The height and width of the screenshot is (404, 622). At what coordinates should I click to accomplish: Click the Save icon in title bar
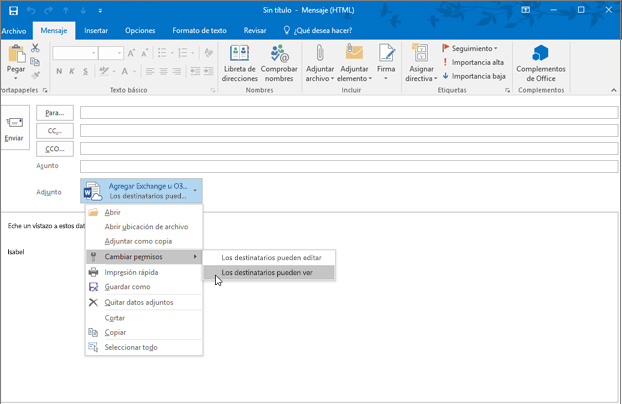(x=13, y=10)
